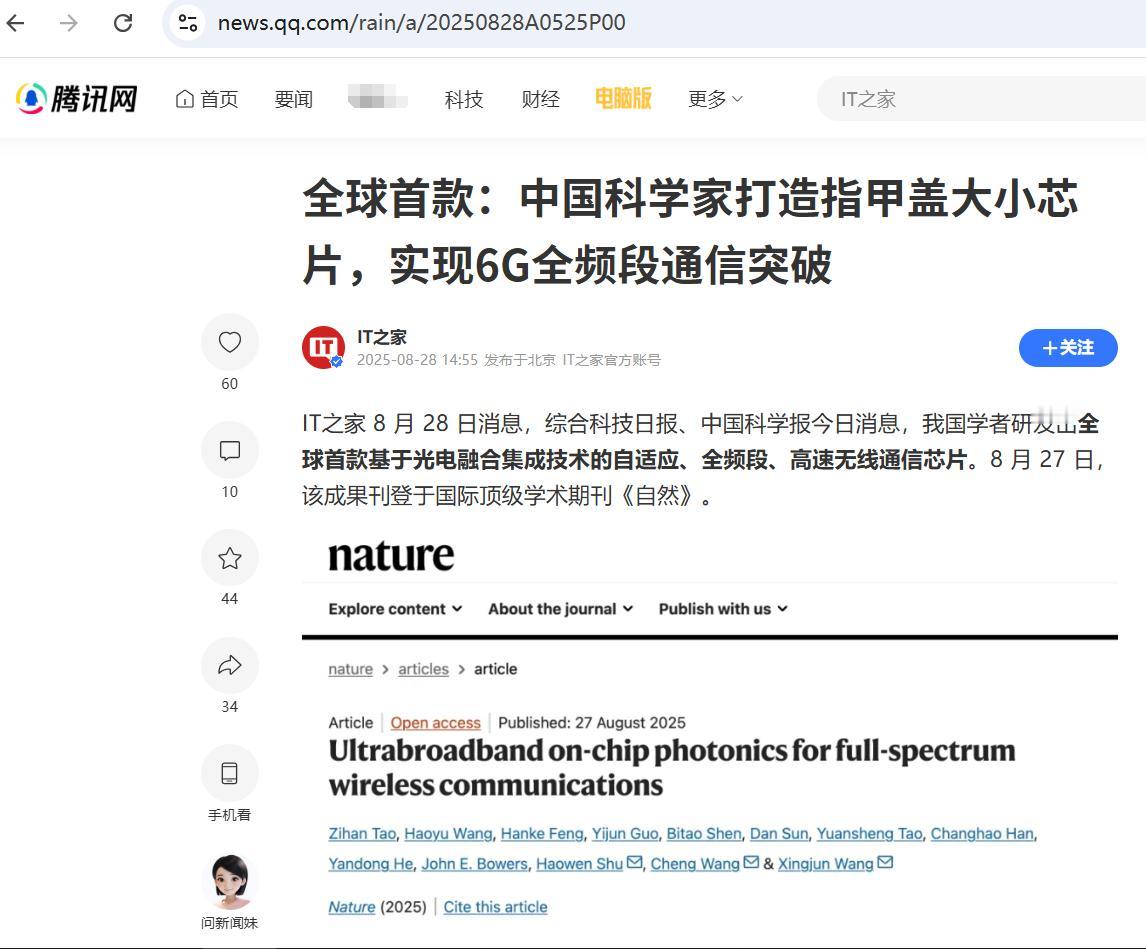The width and height of the screenshot is (1146, 949).
Task: Click the publish time 2025-08-28 14:55
Action: click(417, 360)
